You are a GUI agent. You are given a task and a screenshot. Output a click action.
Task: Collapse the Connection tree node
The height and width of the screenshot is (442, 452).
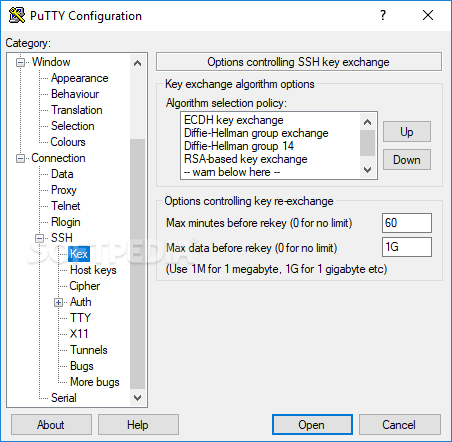21,158
